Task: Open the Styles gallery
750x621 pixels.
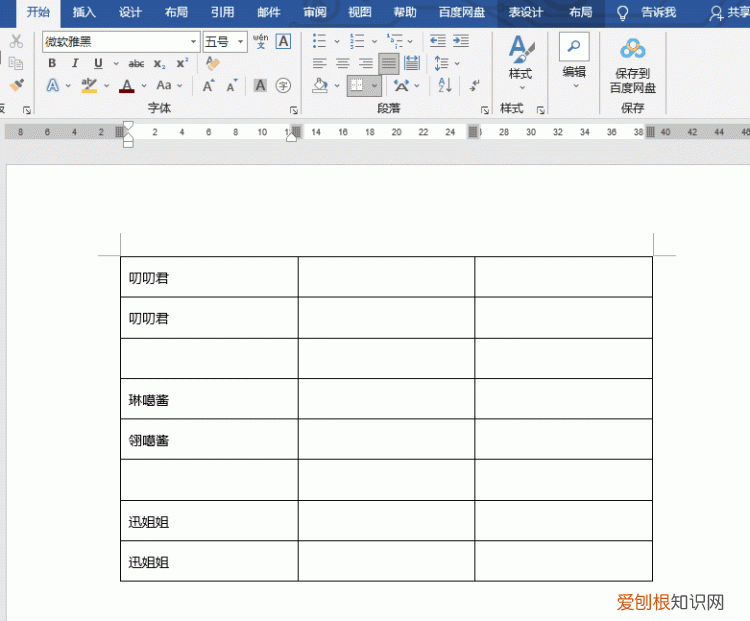Action: 520,62
